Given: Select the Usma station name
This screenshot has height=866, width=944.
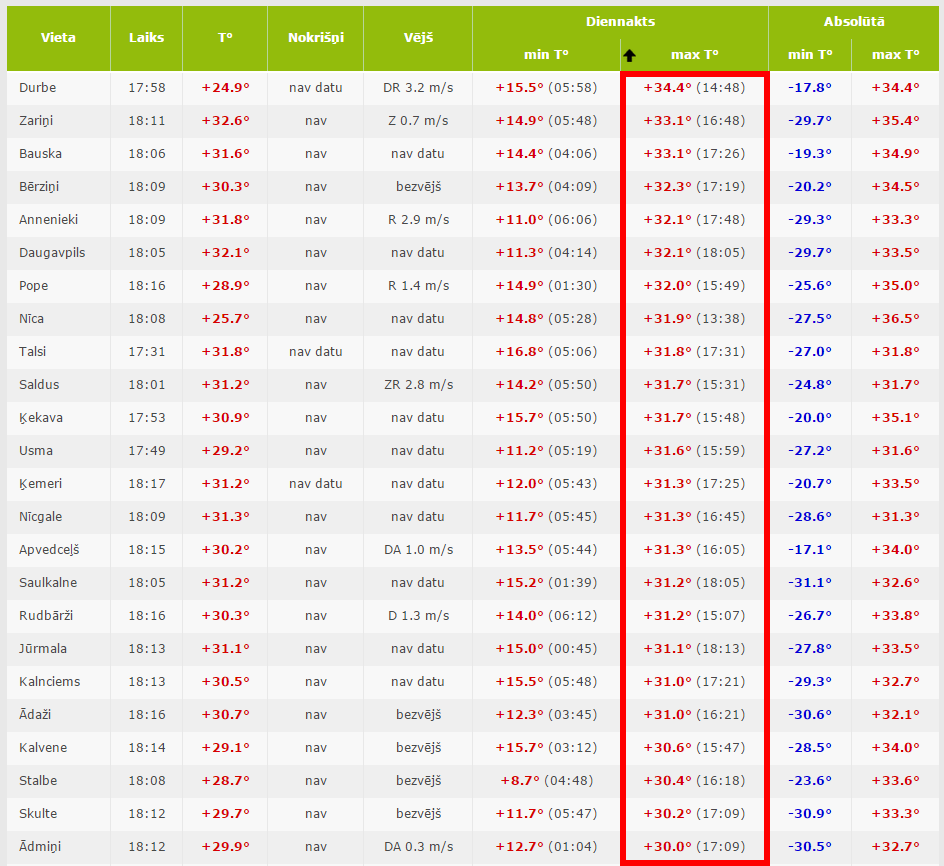Looking at the screenshot, I should (x=36, y=450).
